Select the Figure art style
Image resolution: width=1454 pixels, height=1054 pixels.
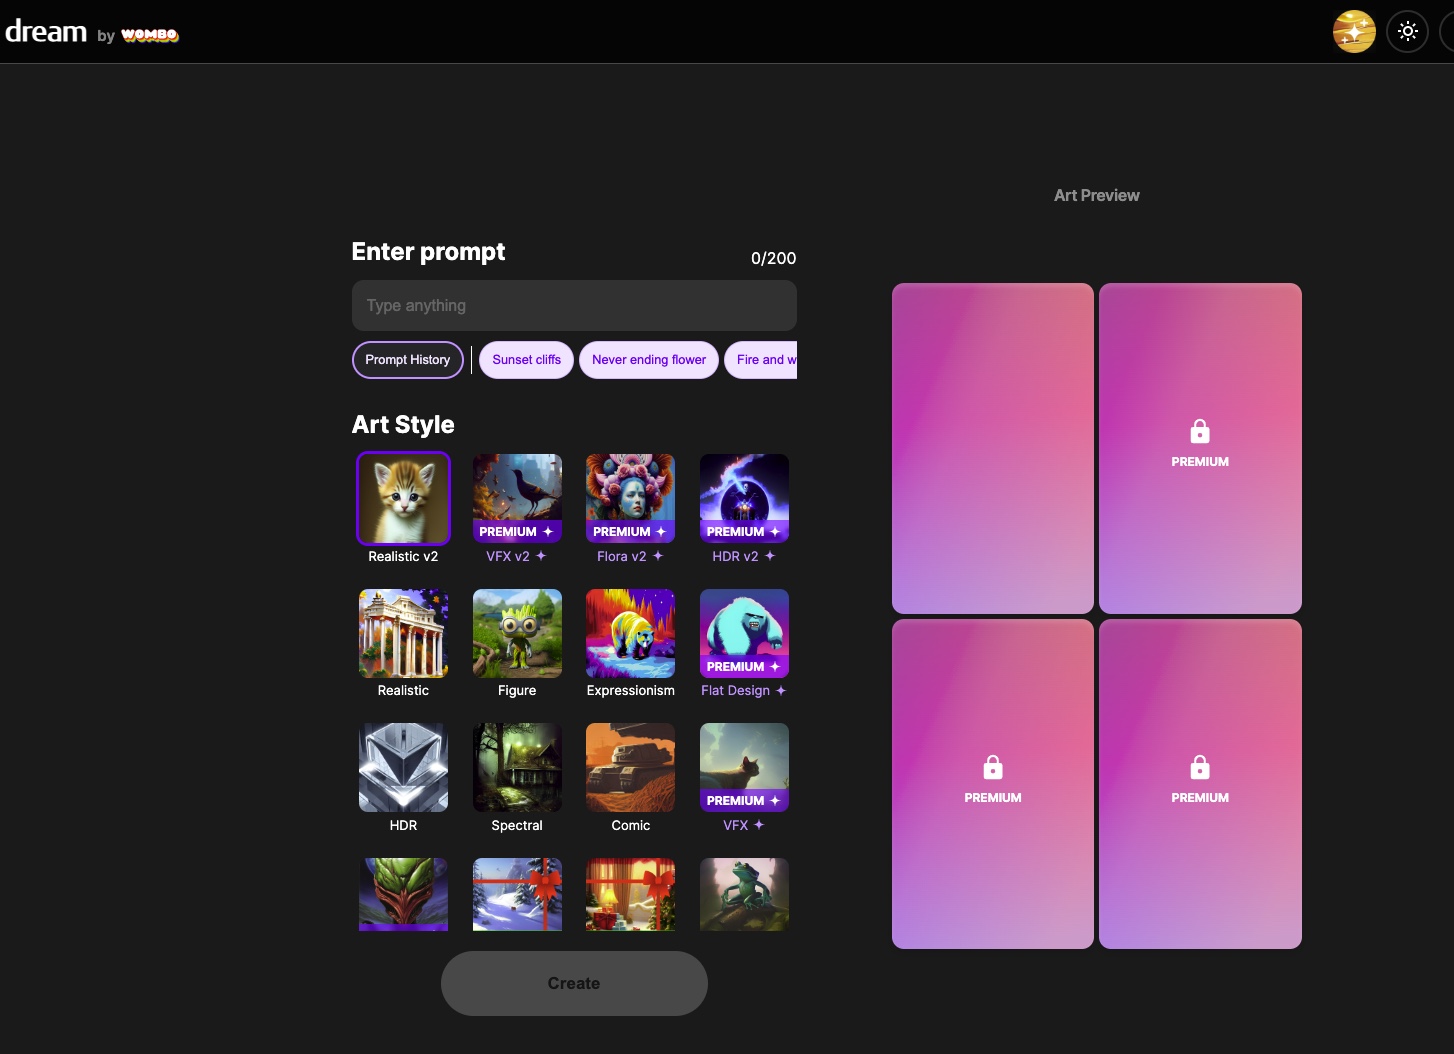click(x=517, y=633)
